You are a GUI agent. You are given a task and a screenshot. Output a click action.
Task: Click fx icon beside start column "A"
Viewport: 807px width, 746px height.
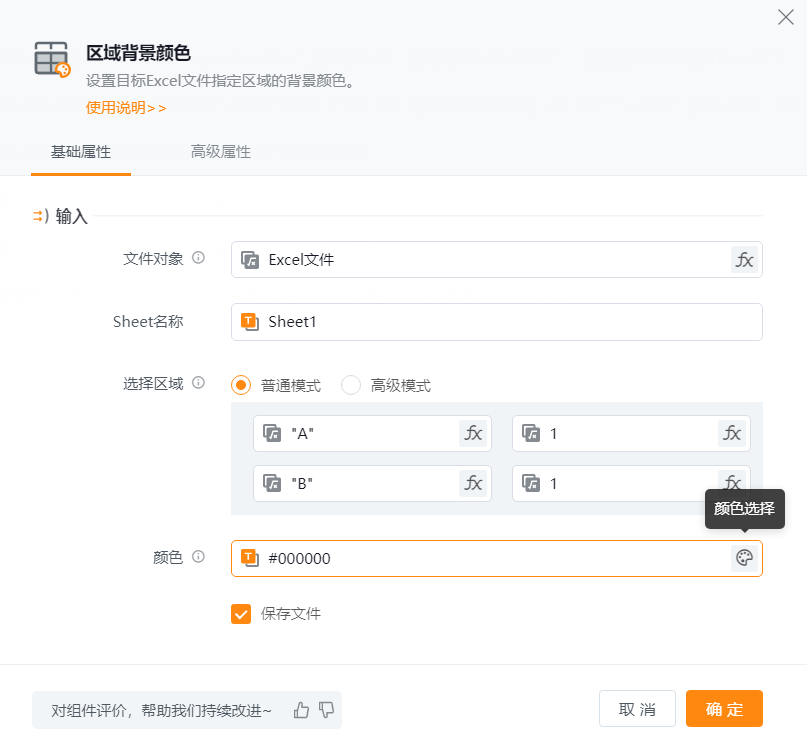point(473,433)
